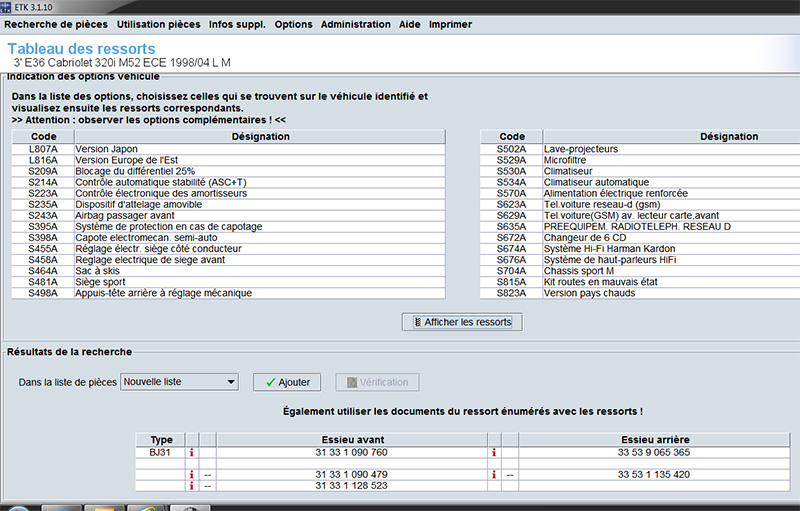The image size is (800, 511).
Task: Click the info icon beside 31 33 1 090 479
Action: pyautogui.click(x=192, y=475)
